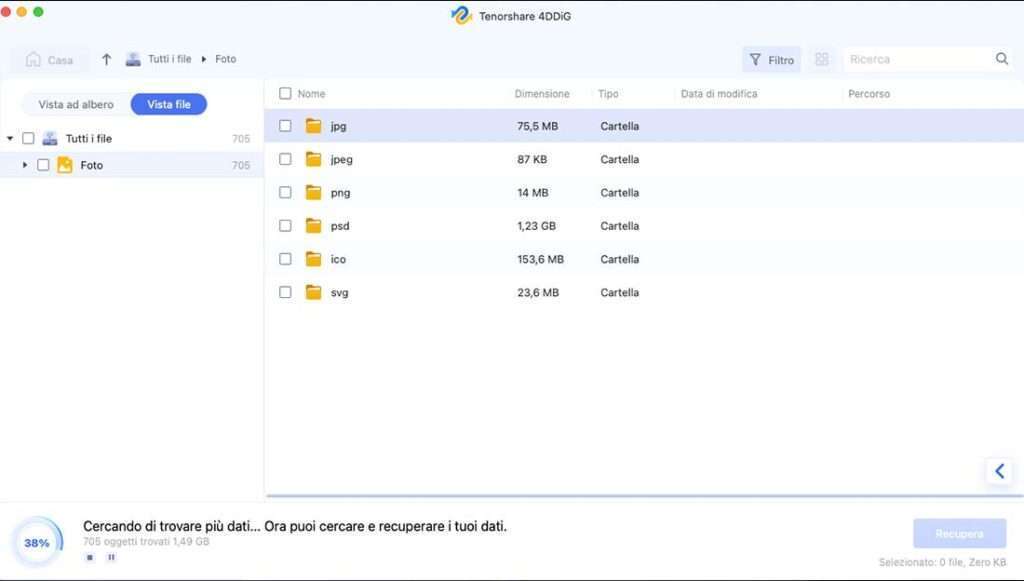Image resolution: width=1024 pixels, height=581 pixels.
Task: Check the jpg folder checkbox
Action: coord(285,125)
